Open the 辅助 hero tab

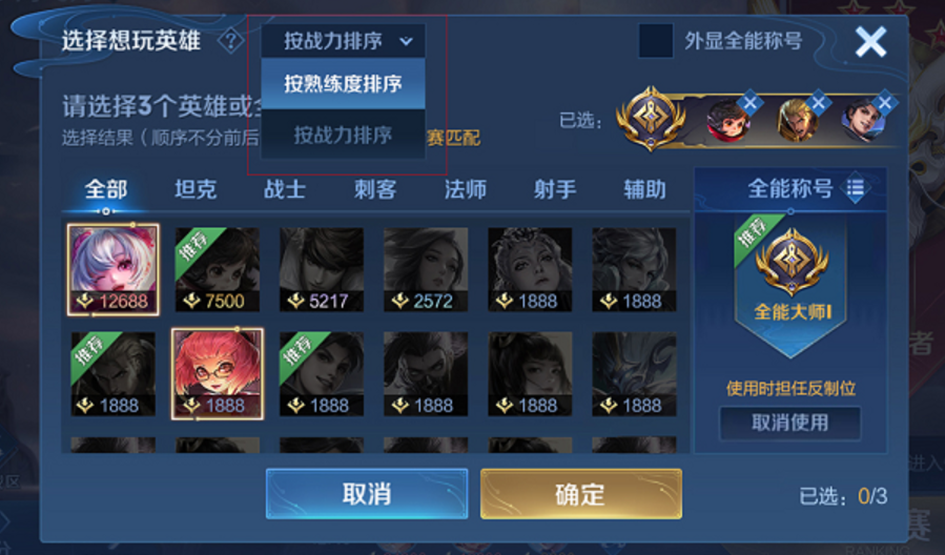tap(645, 189)
